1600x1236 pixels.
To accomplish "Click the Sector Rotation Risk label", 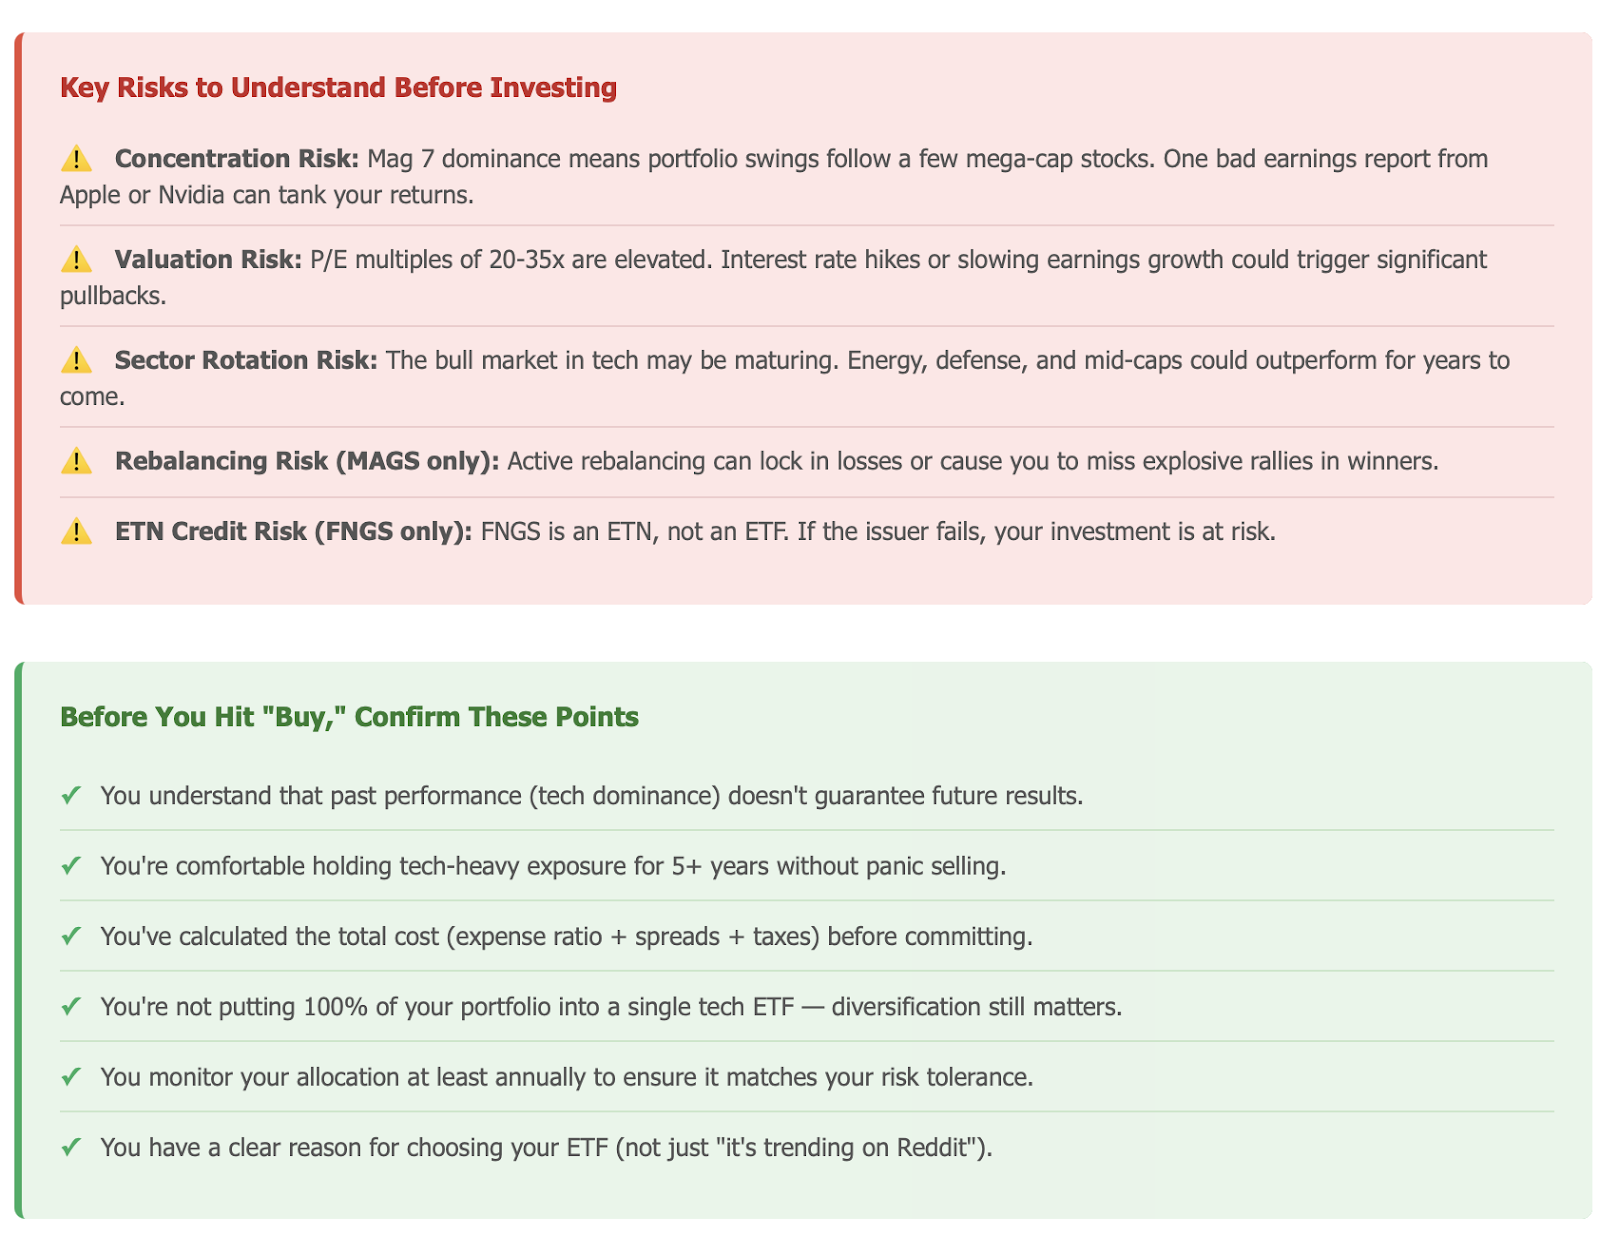I will [x=246, y=361].
